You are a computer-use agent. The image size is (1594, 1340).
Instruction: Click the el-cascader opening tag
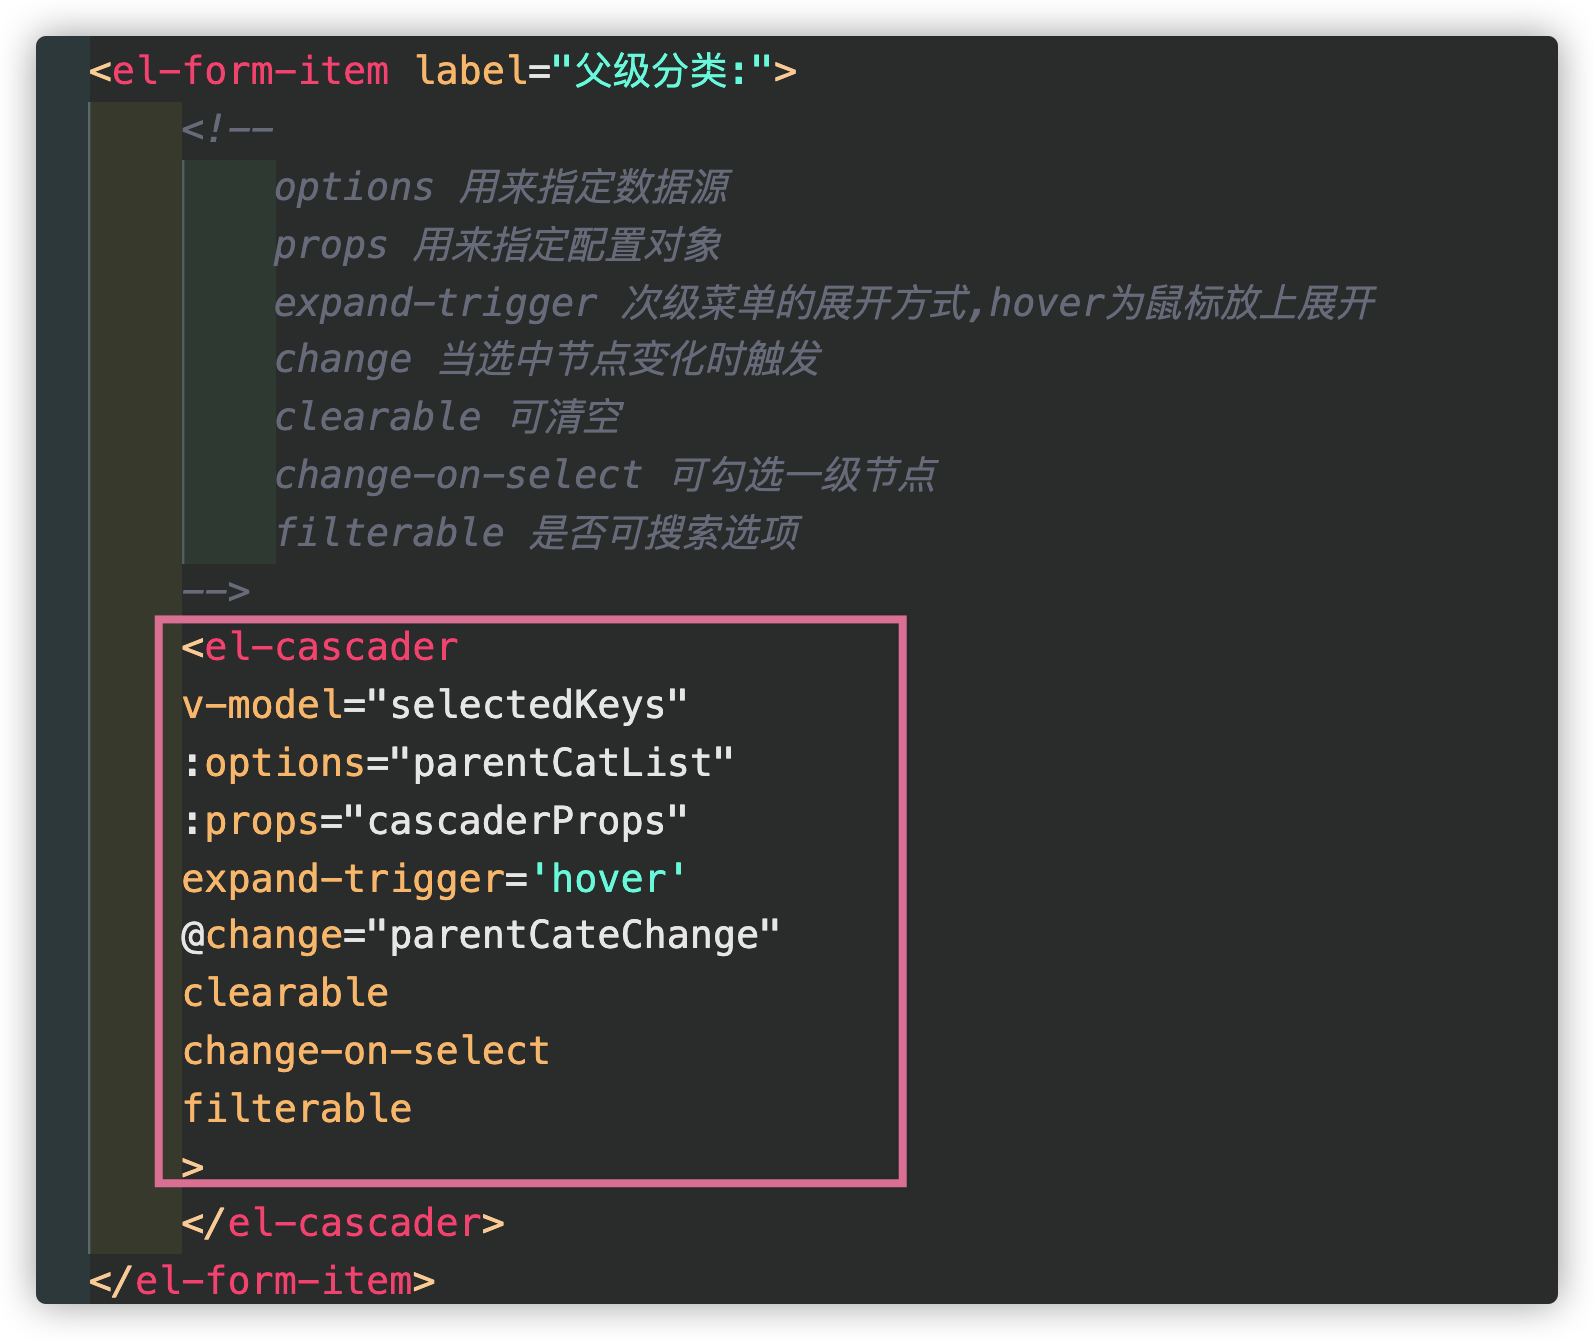tap(320, 647)
